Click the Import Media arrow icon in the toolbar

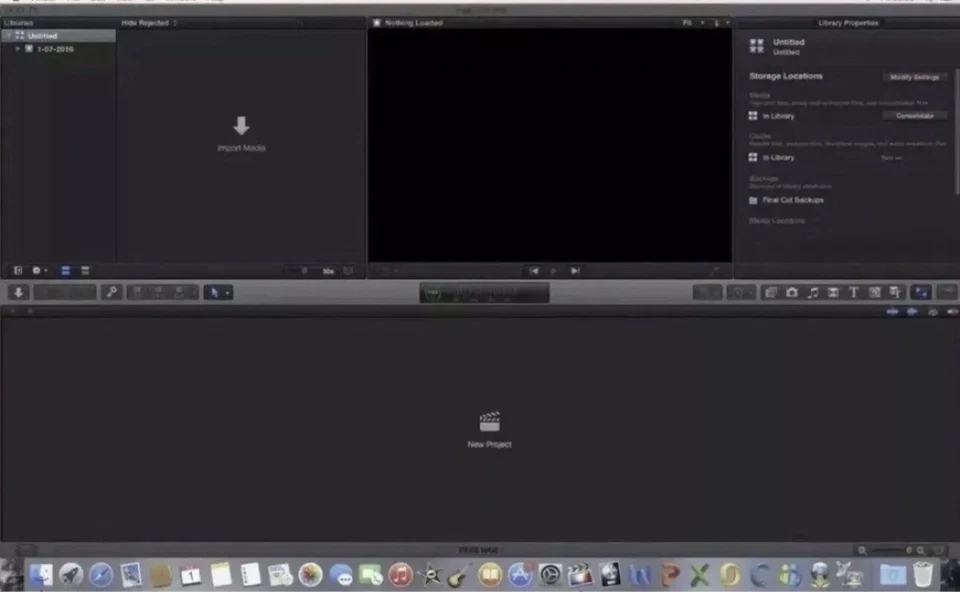18,292
